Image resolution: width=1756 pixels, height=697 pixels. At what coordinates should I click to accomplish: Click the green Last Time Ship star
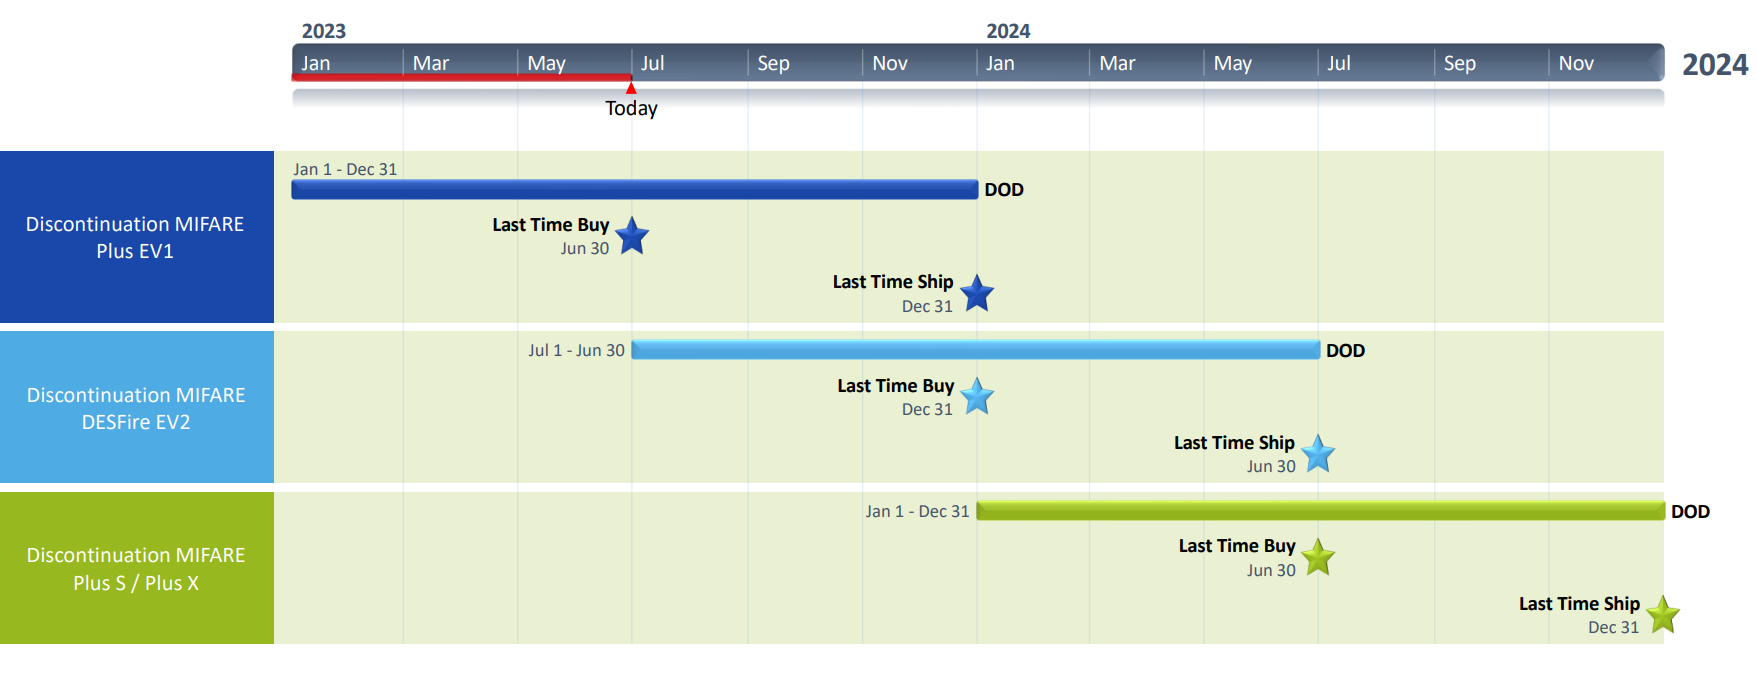[x=1662, y=615]
